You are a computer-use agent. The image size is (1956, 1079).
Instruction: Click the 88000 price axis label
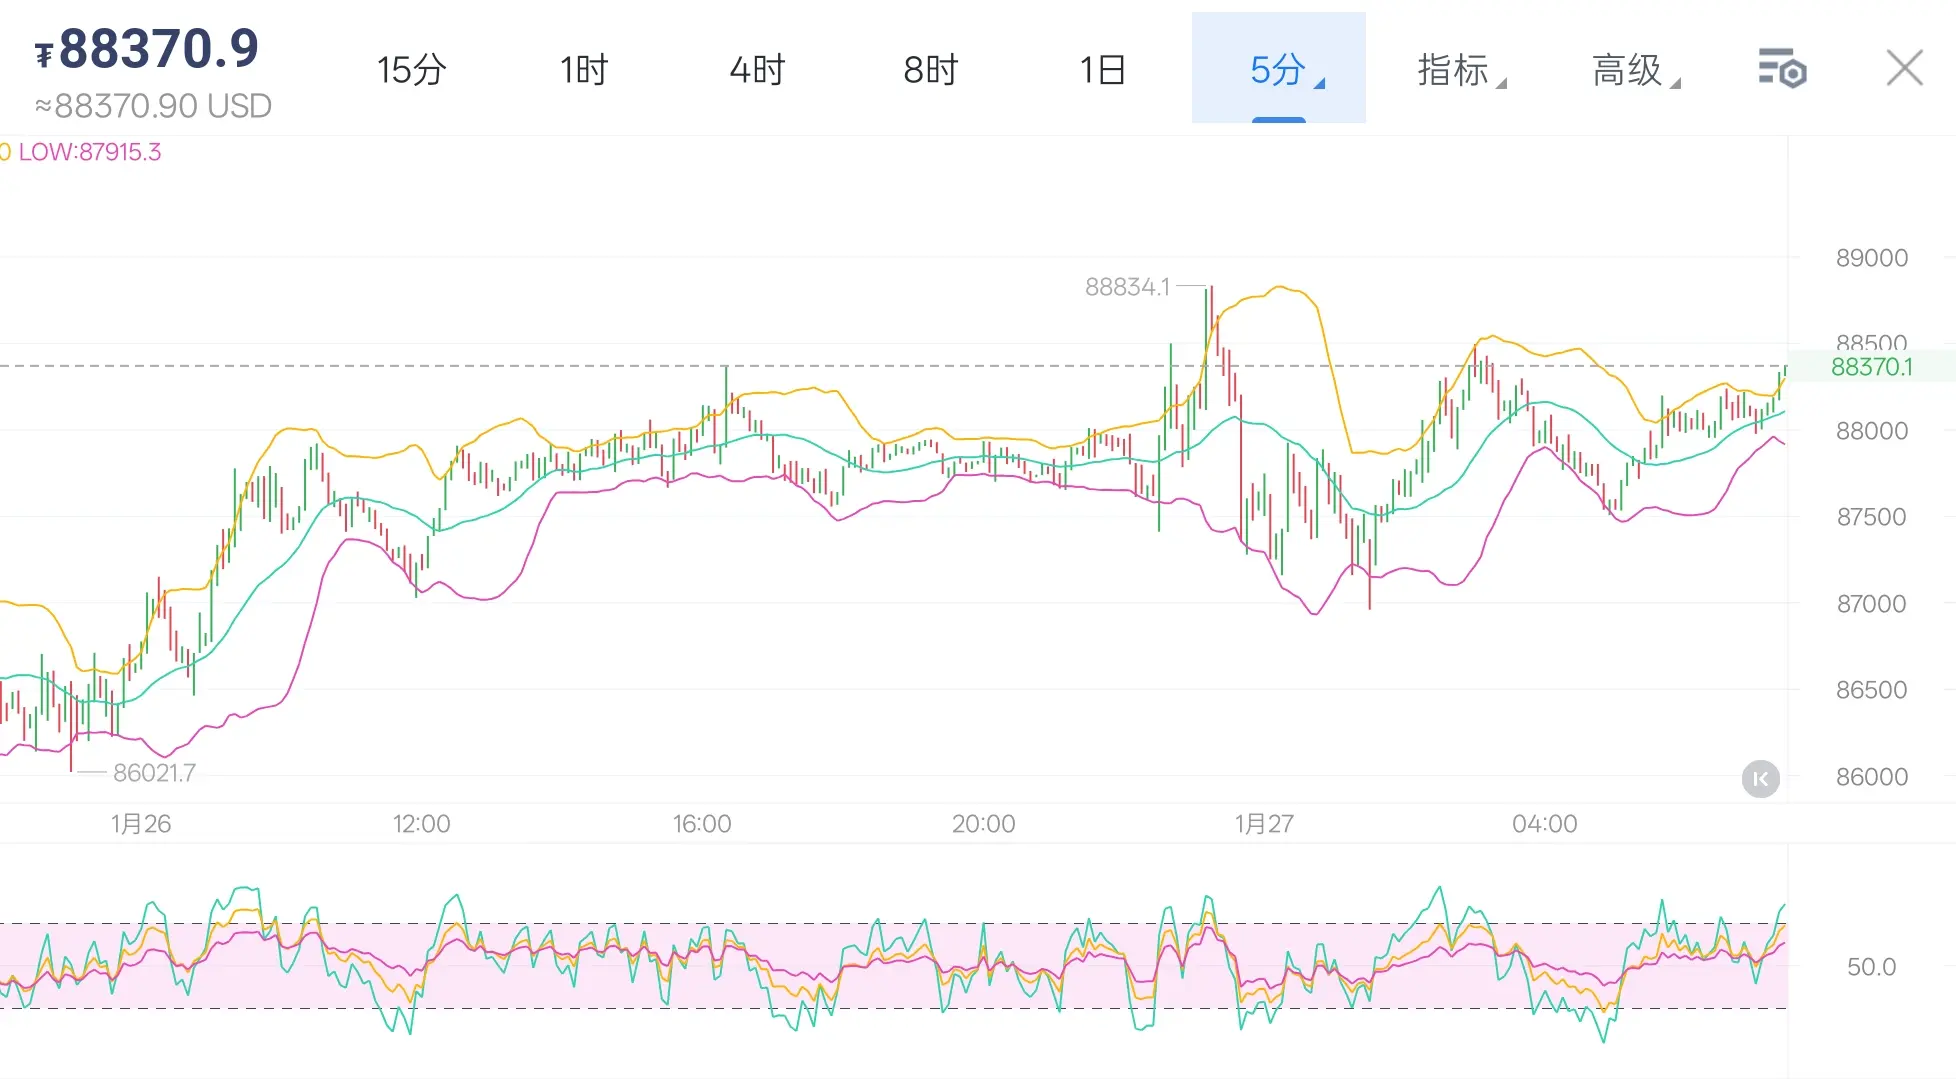(1871, 431)
